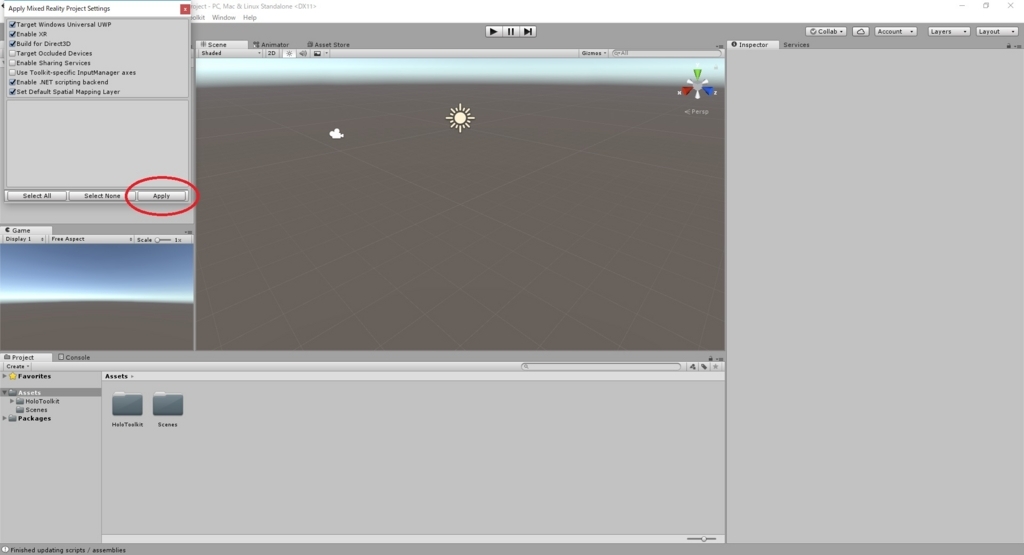The height and width of the screenshot is (555, 1024).
Task: Open the Display 1 dropdown in Game view
Action: point(24,240)
